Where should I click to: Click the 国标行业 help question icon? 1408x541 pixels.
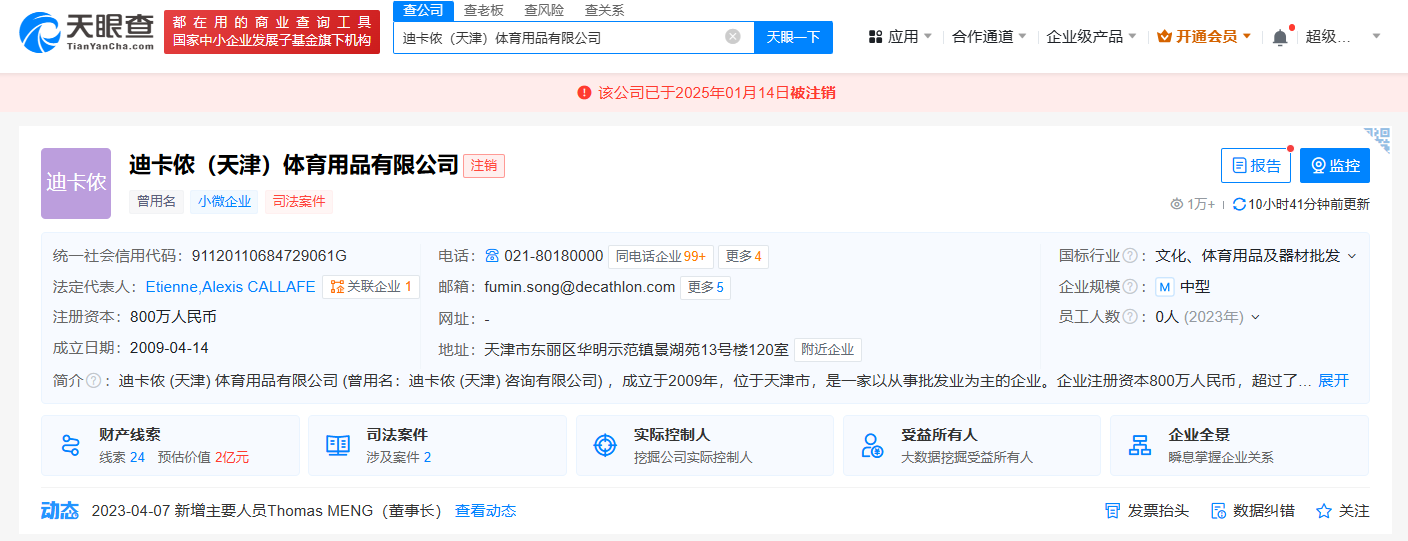coord(1130,256)
